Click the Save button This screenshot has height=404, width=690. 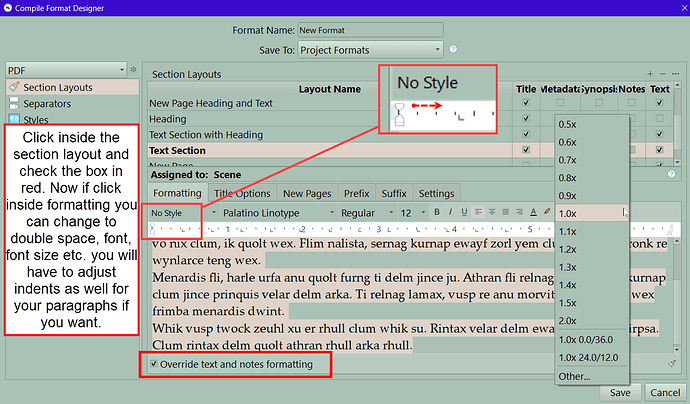[x=620, y=393]
